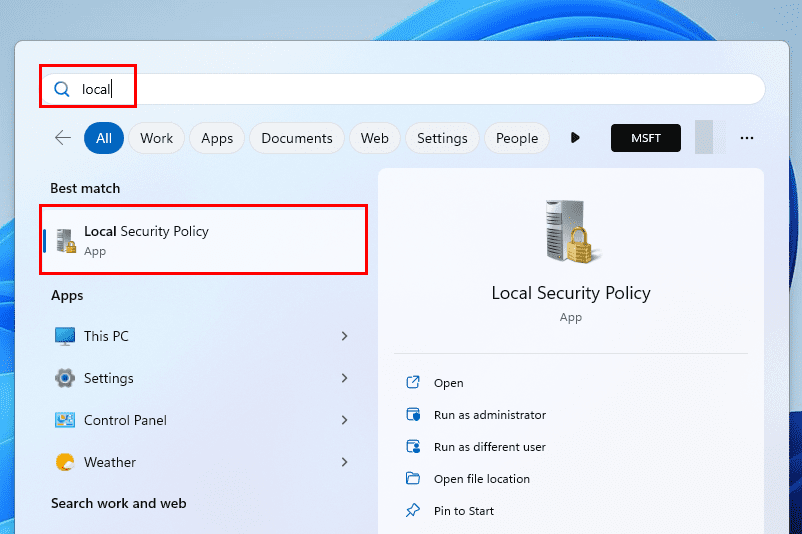This screenshot has height=534, width=802.
Task: Click the Run as different user icon
Action: pos(413,447)
